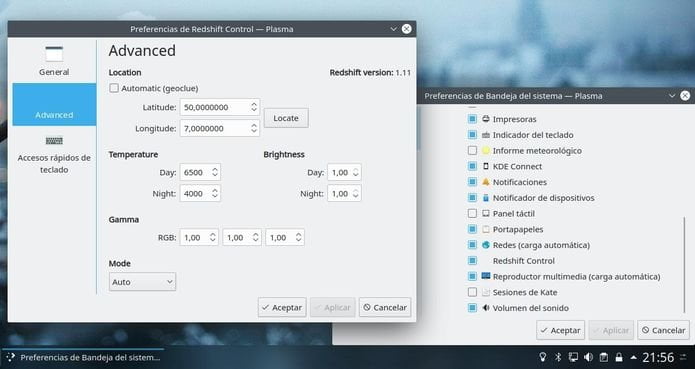Viewport: 695px width, 369px height.
Task: Check the Panel táctil checkbox
Action: (x=472, y=214)
